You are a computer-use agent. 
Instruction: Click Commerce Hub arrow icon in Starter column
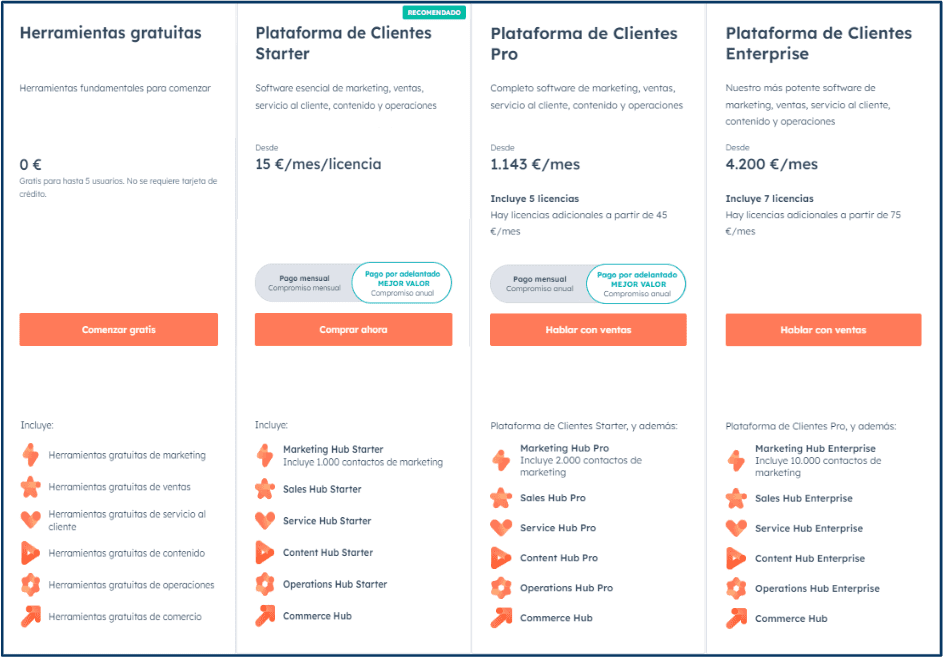(265, 616)
